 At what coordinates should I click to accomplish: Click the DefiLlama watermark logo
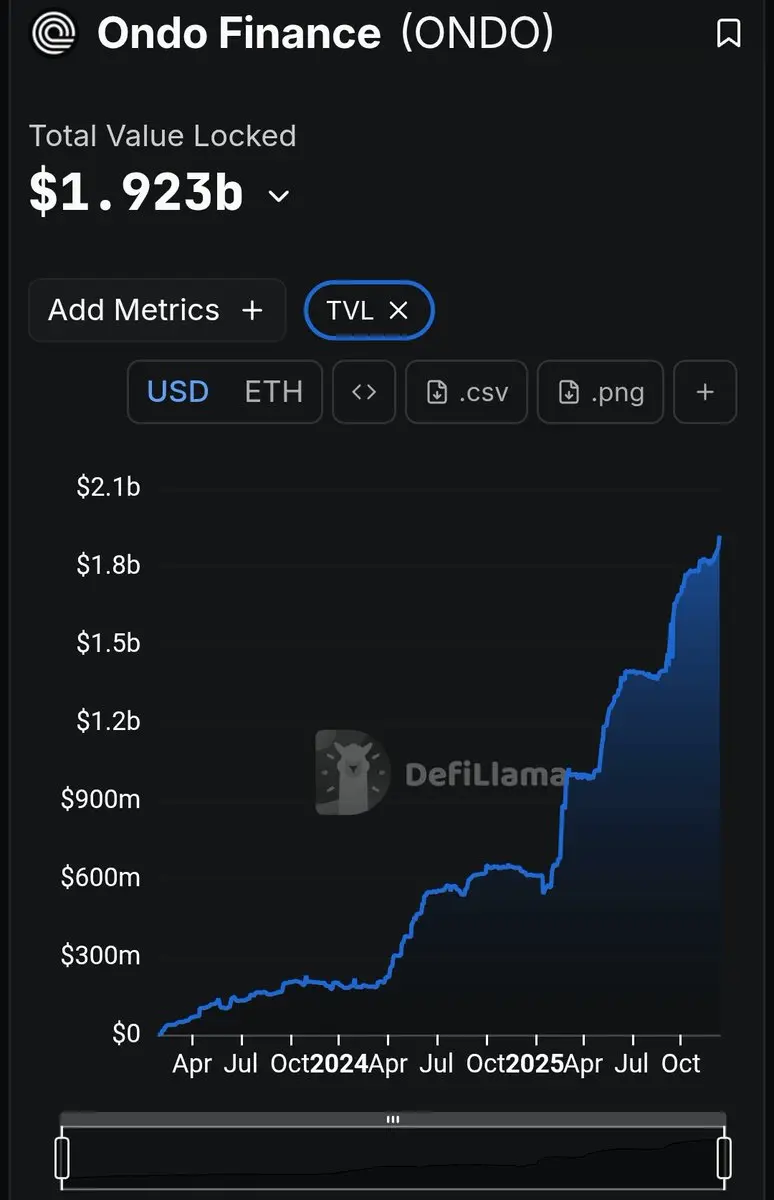pos(440,772)
